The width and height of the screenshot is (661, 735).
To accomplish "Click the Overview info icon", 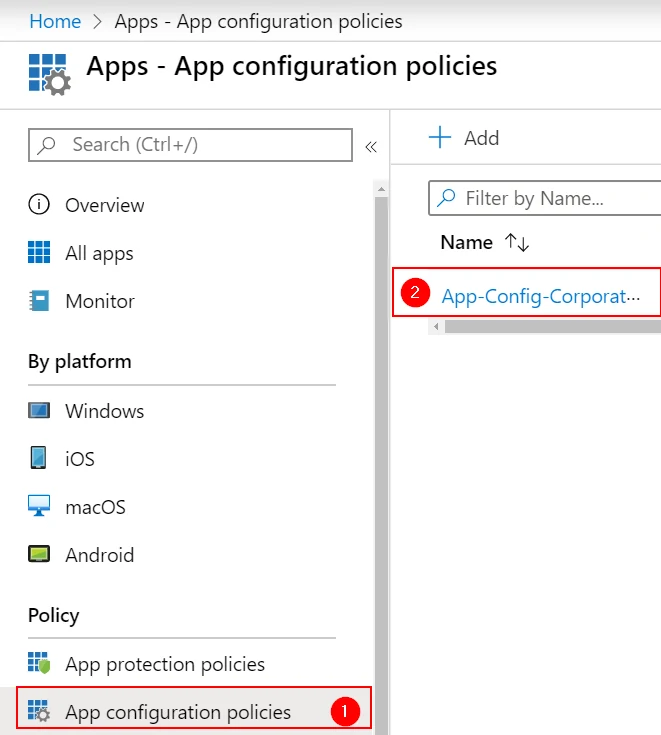I will coord(39,205).
